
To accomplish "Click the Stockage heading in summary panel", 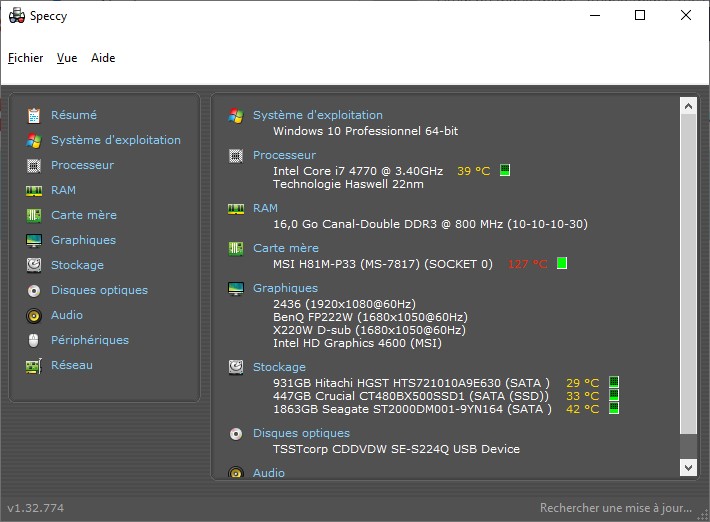I will [279, 367].
